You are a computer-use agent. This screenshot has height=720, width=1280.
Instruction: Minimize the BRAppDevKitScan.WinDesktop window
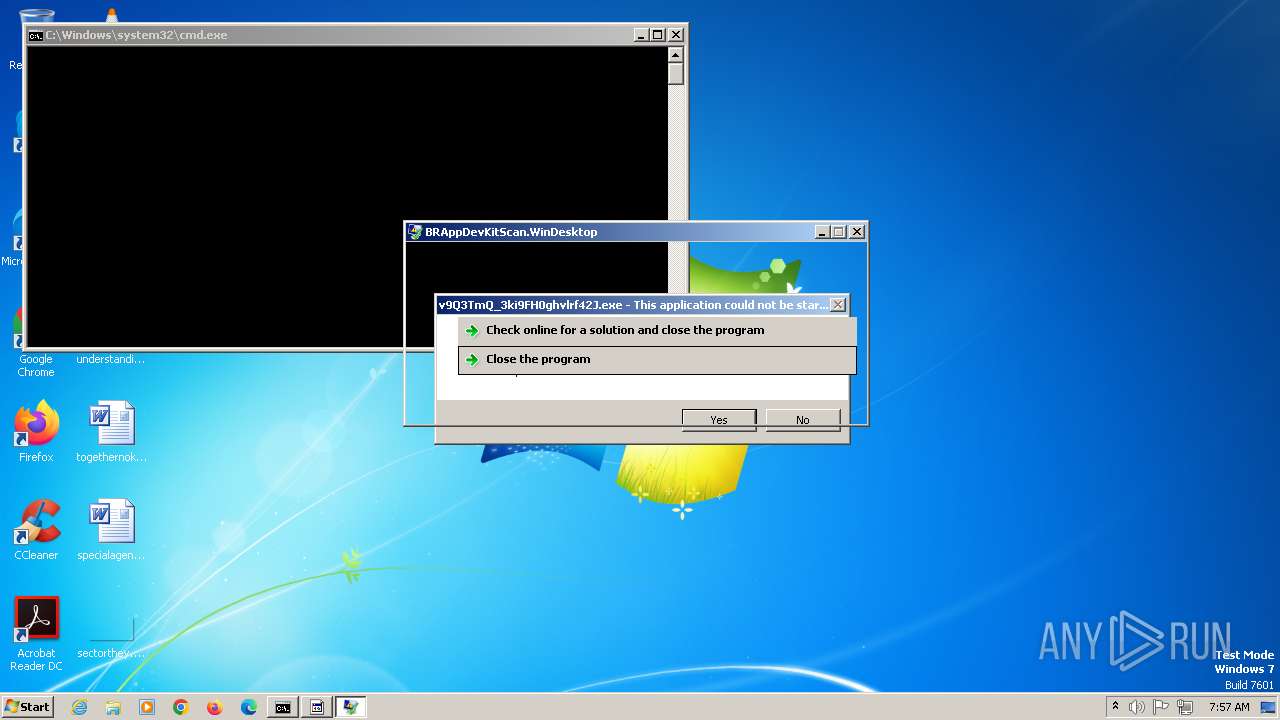(x=823, y=232)
